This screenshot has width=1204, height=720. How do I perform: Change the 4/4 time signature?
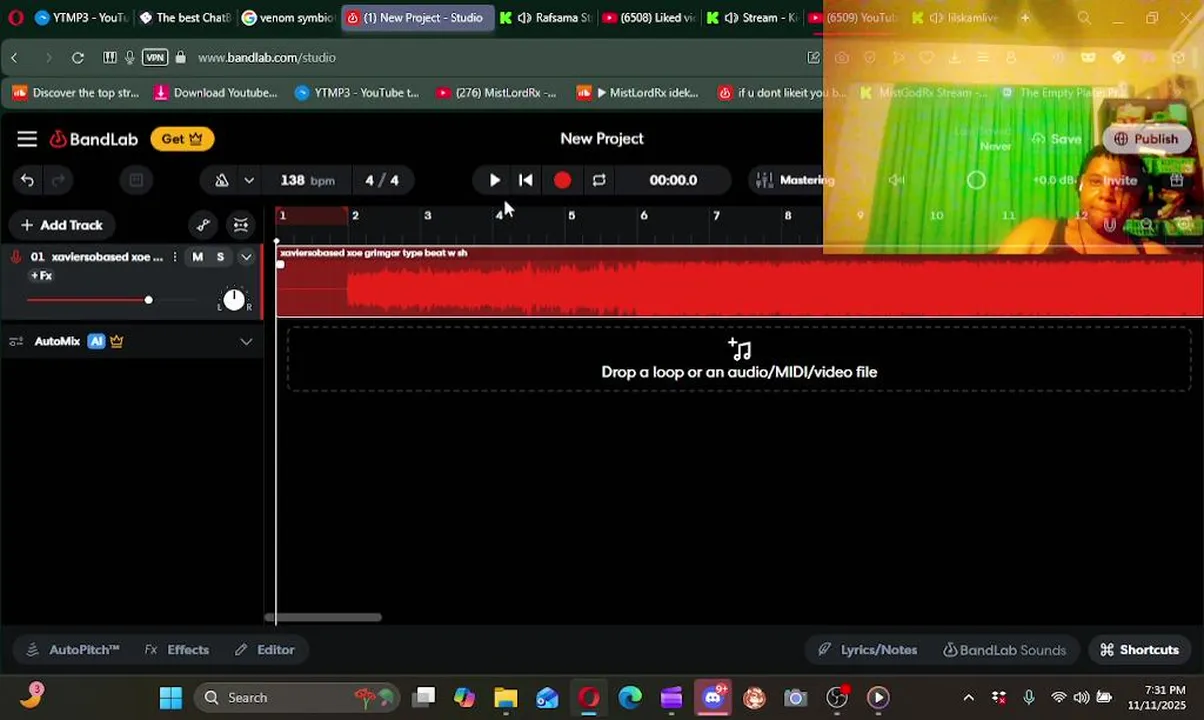[382, 180]
